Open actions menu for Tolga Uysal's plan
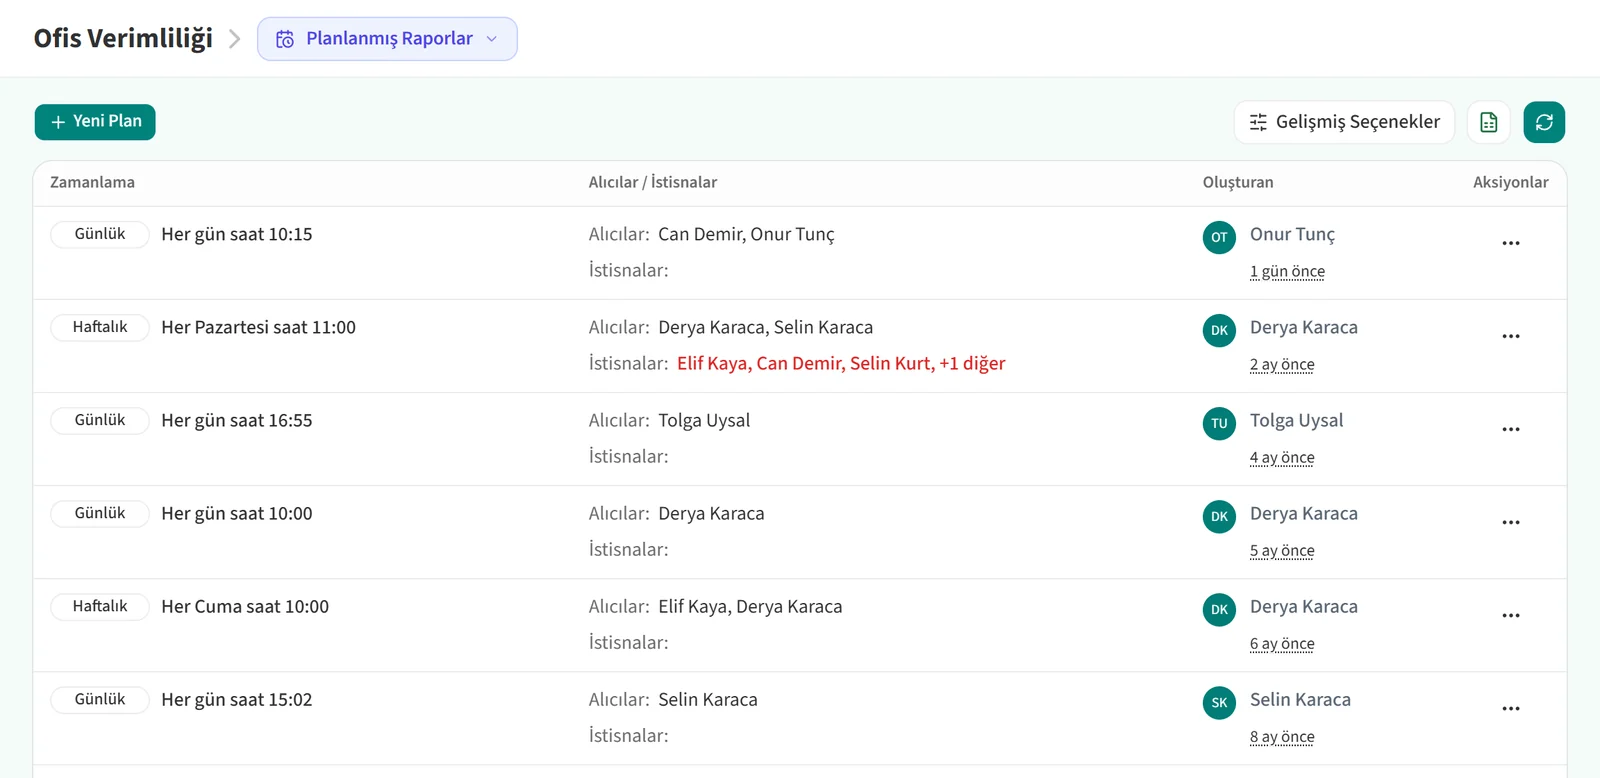 coord(1510,429)
